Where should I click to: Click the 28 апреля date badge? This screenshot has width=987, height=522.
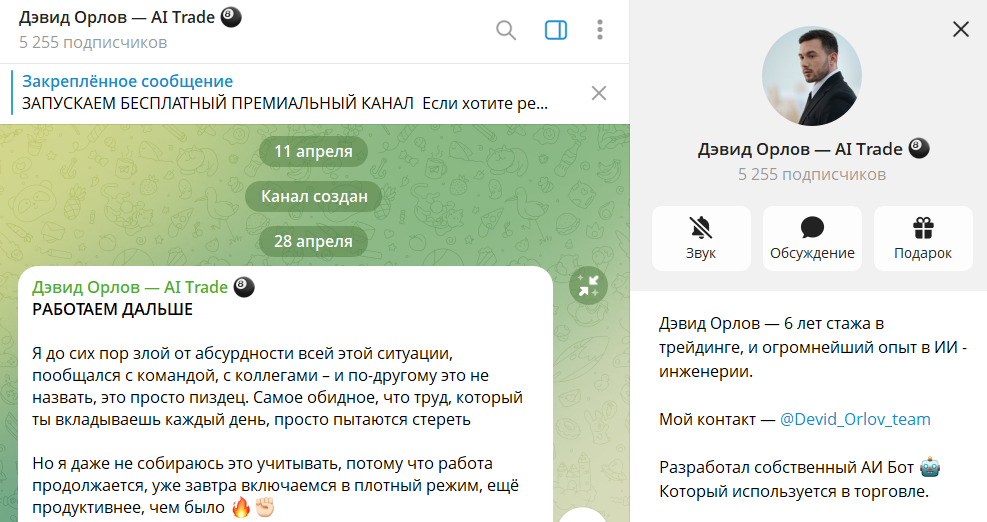click(313, 241)
